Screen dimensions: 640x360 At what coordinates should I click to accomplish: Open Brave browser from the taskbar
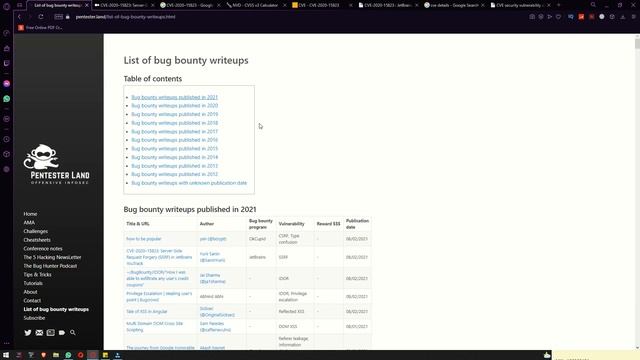43,355
